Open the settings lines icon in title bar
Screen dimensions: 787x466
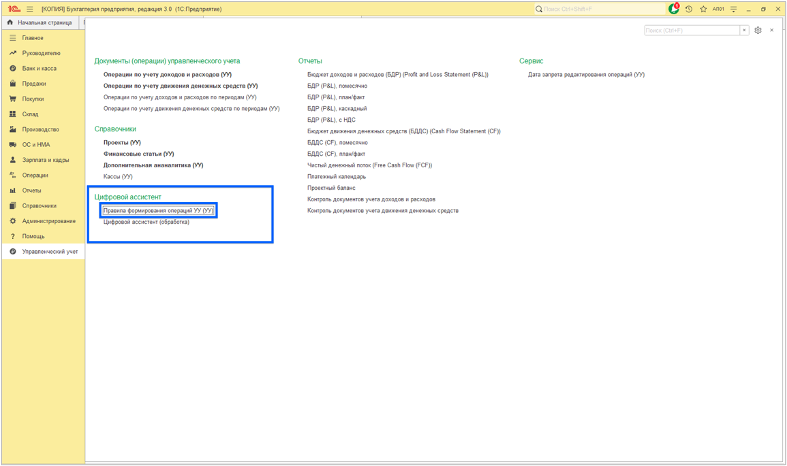tap(733, 9)
